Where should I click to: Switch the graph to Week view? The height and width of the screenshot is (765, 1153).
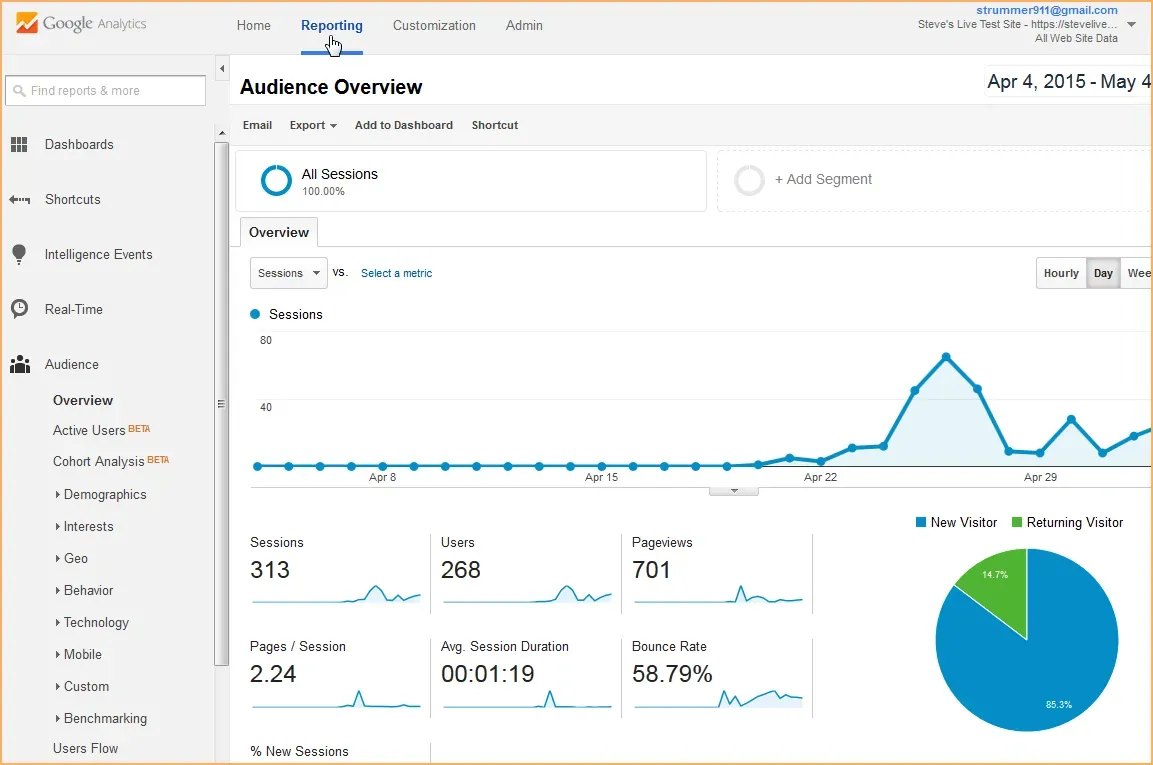tap(1139, 272)
